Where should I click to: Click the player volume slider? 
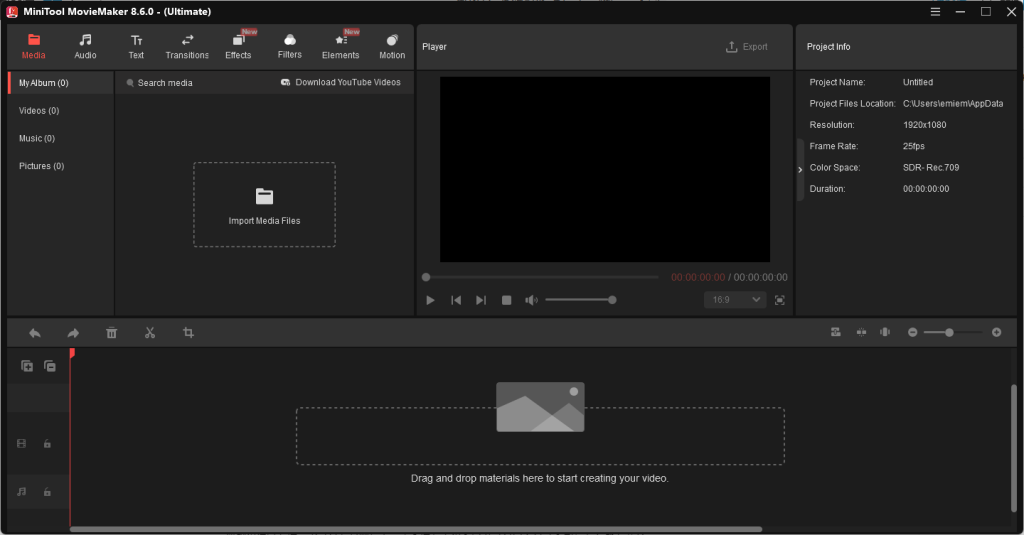[x=579, y=300]
